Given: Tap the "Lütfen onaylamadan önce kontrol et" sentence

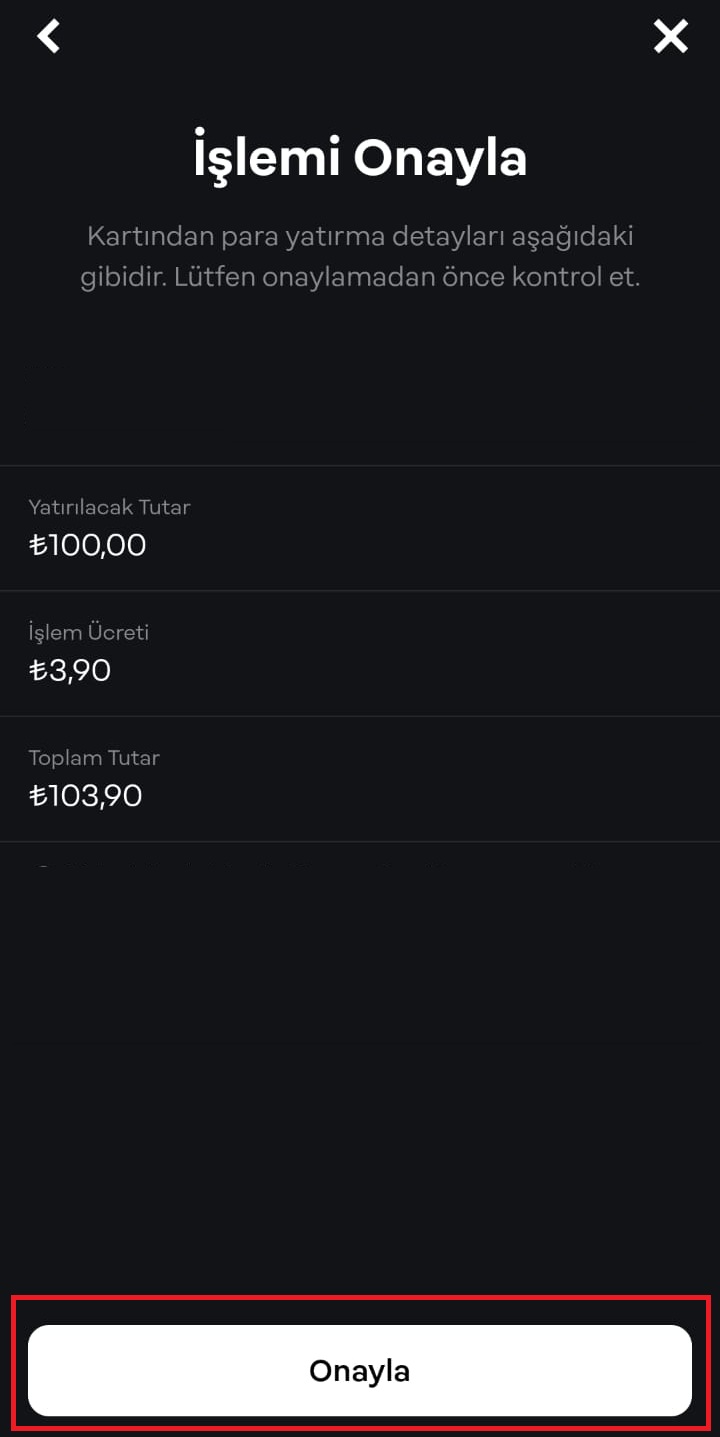Looking at the screenshot, I should point(407,277).
